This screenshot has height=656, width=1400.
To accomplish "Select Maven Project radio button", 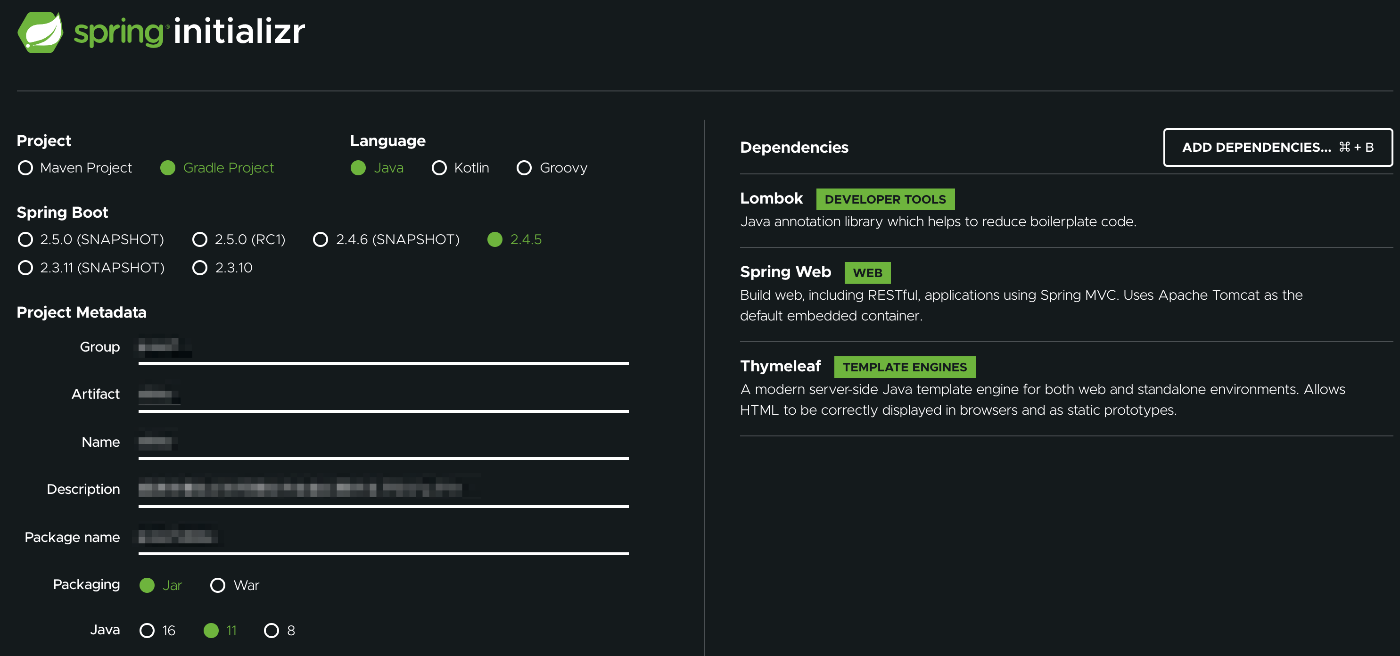I will click(26, 168).
